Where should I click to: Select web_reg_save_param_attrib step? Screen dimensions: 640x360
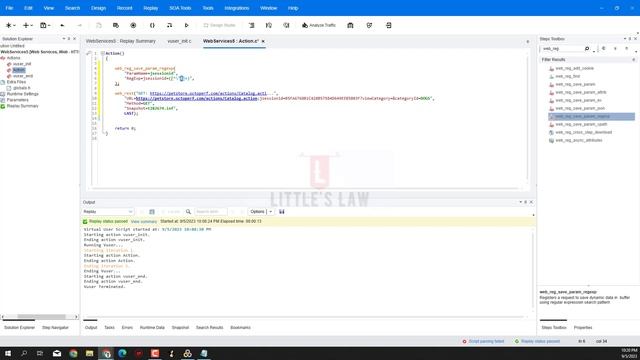point(580,93)
